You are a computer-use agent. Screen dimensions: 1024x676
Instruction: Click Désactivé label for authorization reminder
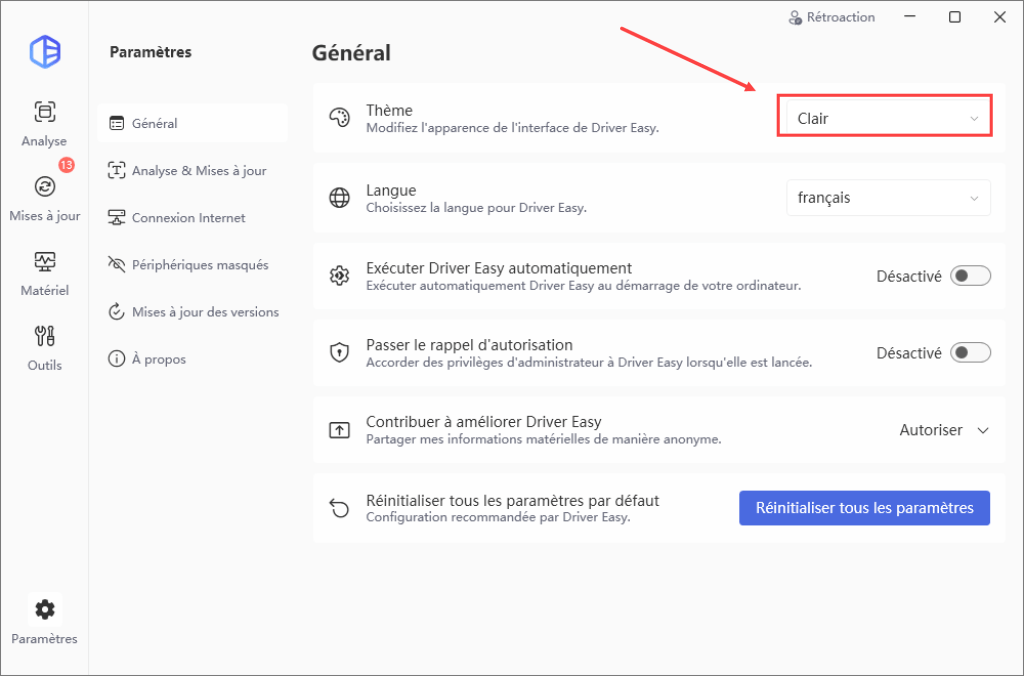[x=909, y=353]
